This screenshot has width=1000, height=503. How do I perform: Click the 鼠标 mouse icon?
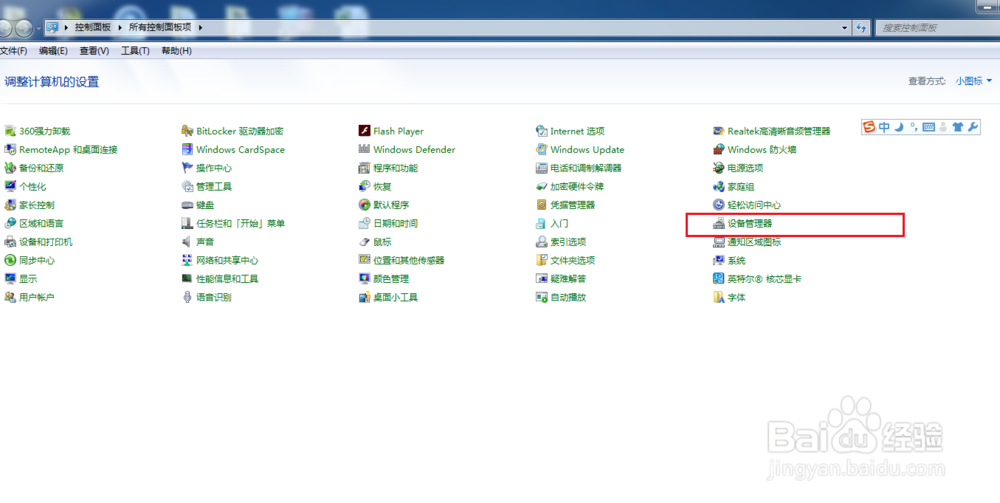point(364,242)
